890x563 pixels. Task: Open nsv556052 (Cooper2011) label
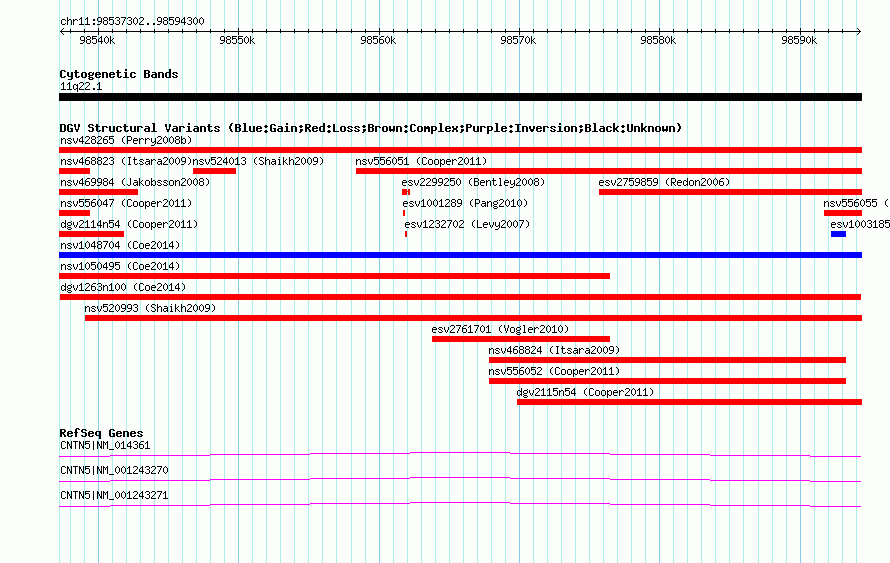[x=554, y=371]
